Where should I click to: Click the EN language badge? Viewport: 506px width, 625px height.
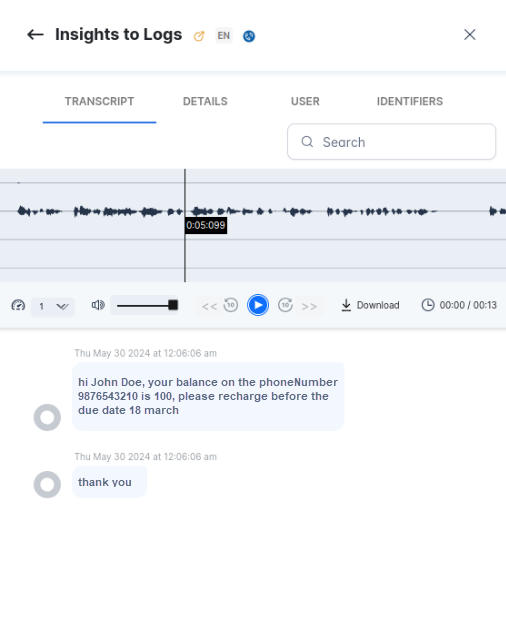(x=224, y=35)
